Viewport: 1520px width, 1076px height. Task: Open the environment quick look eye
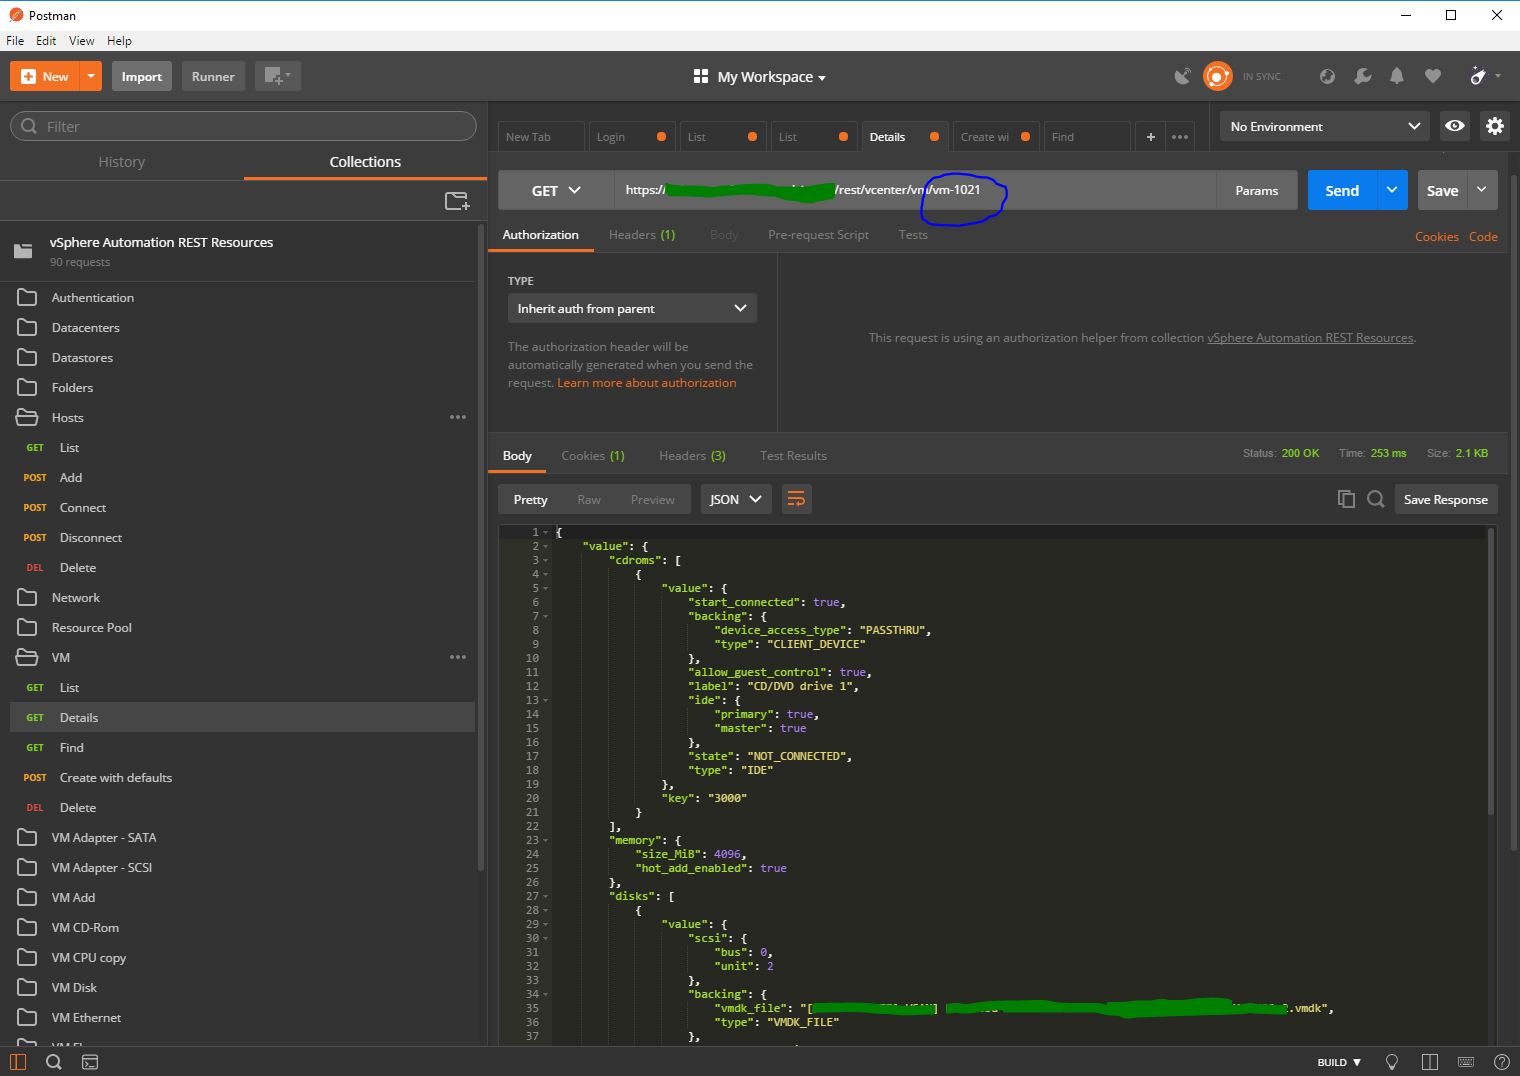[1455, 126]
